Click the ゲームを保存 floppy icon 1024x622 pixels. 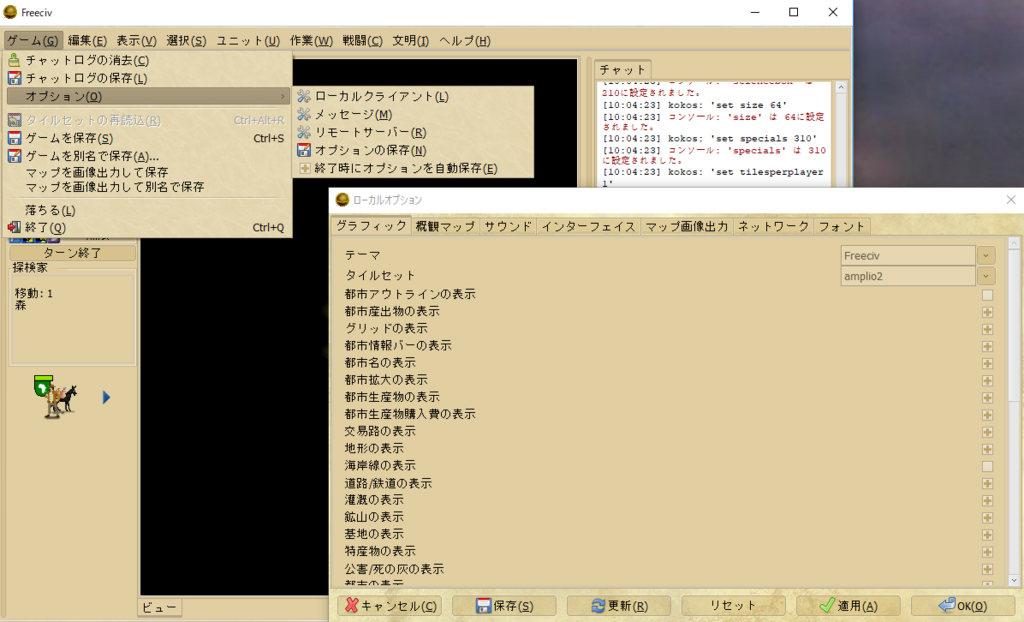[14, 138]
